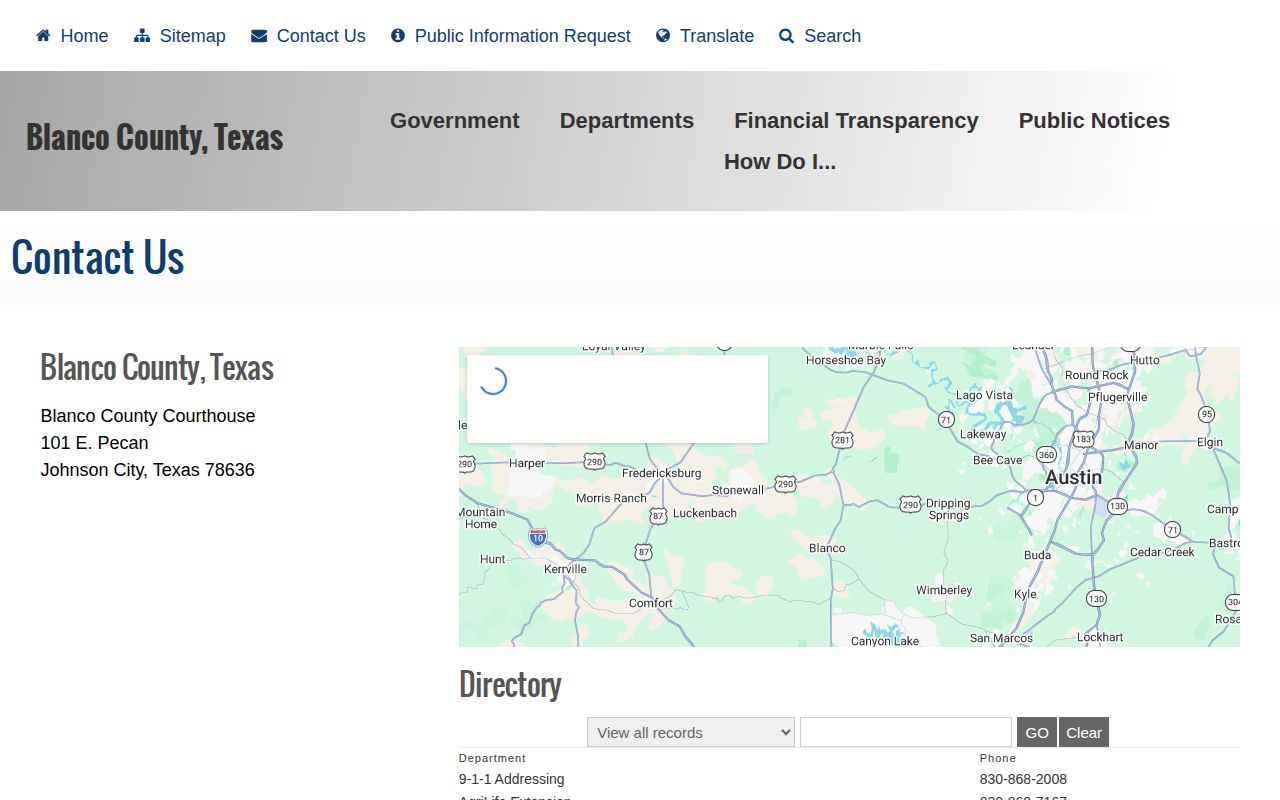
Task: Open the Government menu
Action: coord(454,121)
